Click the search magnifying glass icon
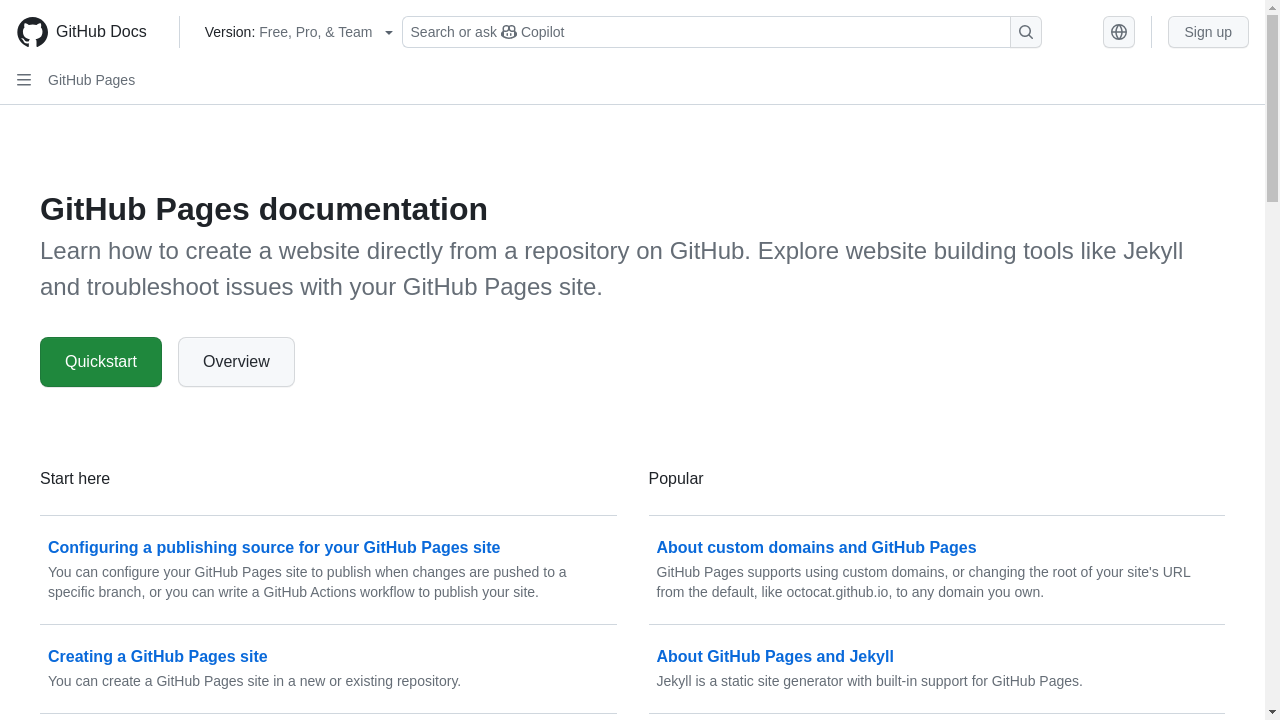 [x=1025, y=32]
